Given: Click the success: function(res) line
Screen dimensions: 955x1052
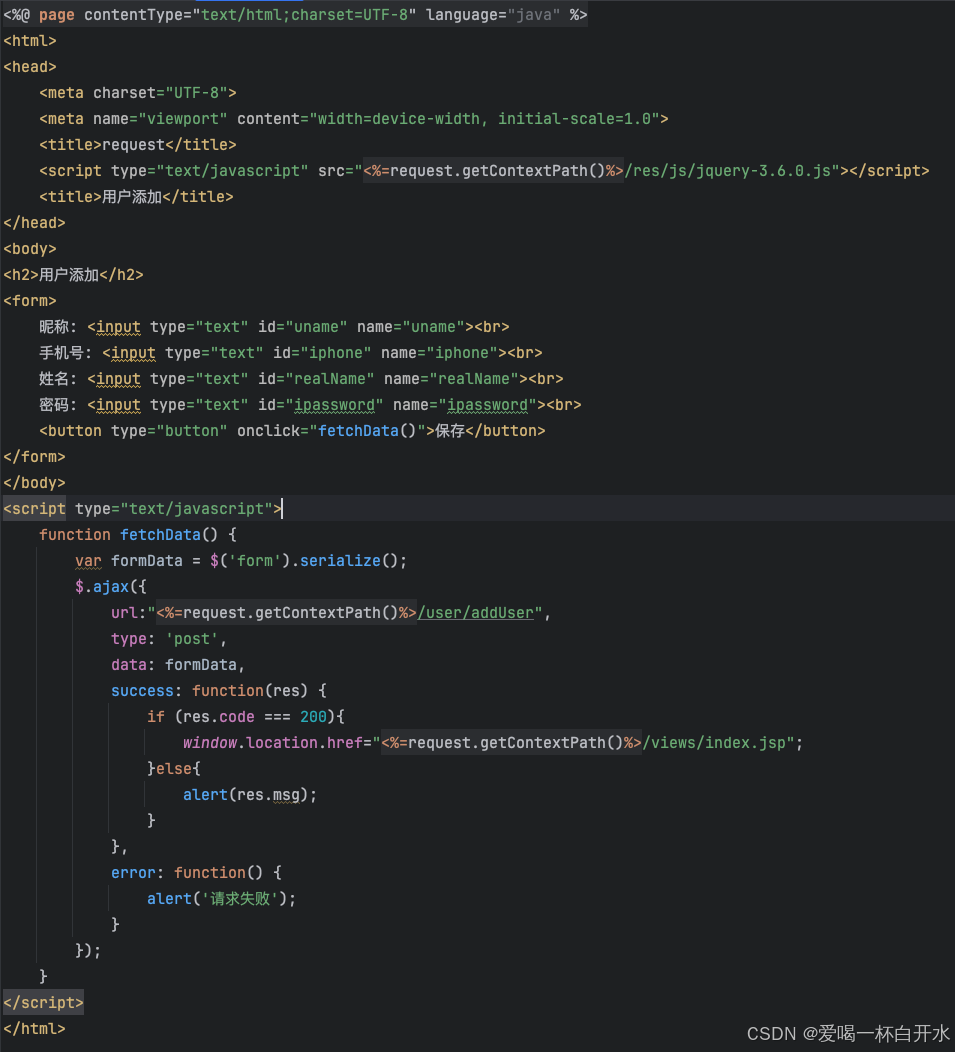Looking at the screenshot, I should pyautogui.click(x=219, y=691).
